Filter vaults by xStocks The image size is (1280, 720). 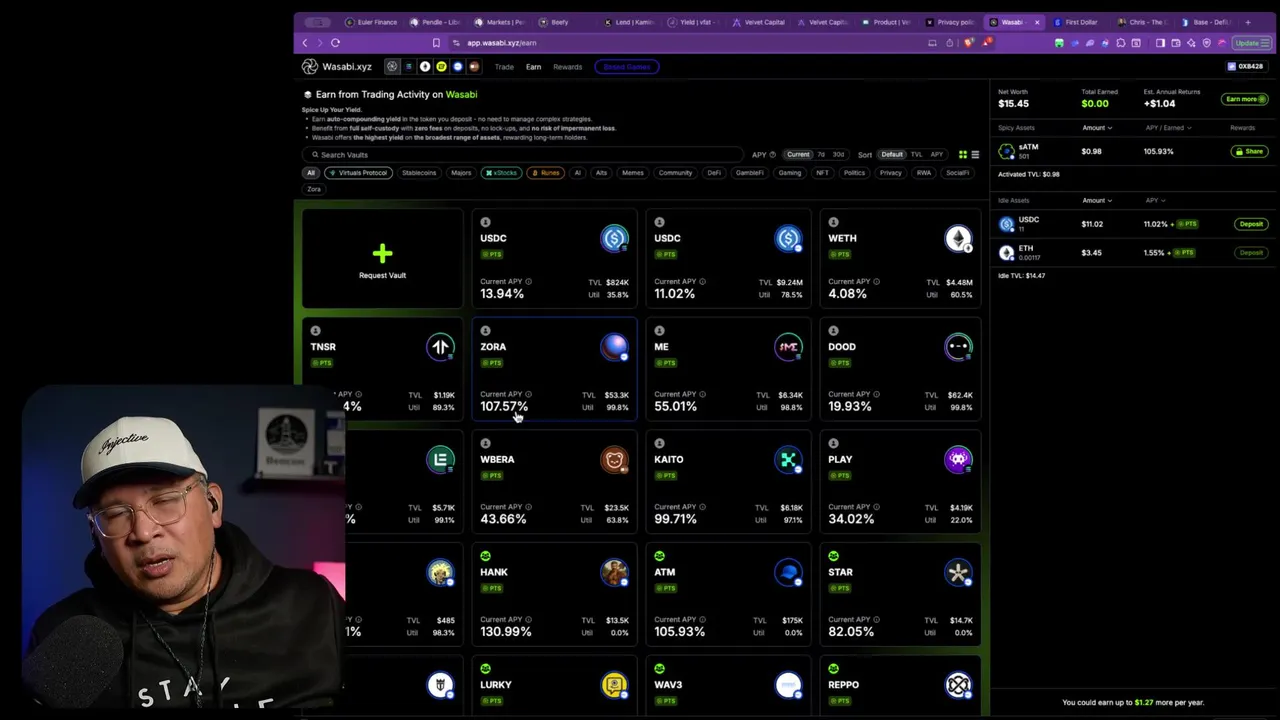(502, 173)
